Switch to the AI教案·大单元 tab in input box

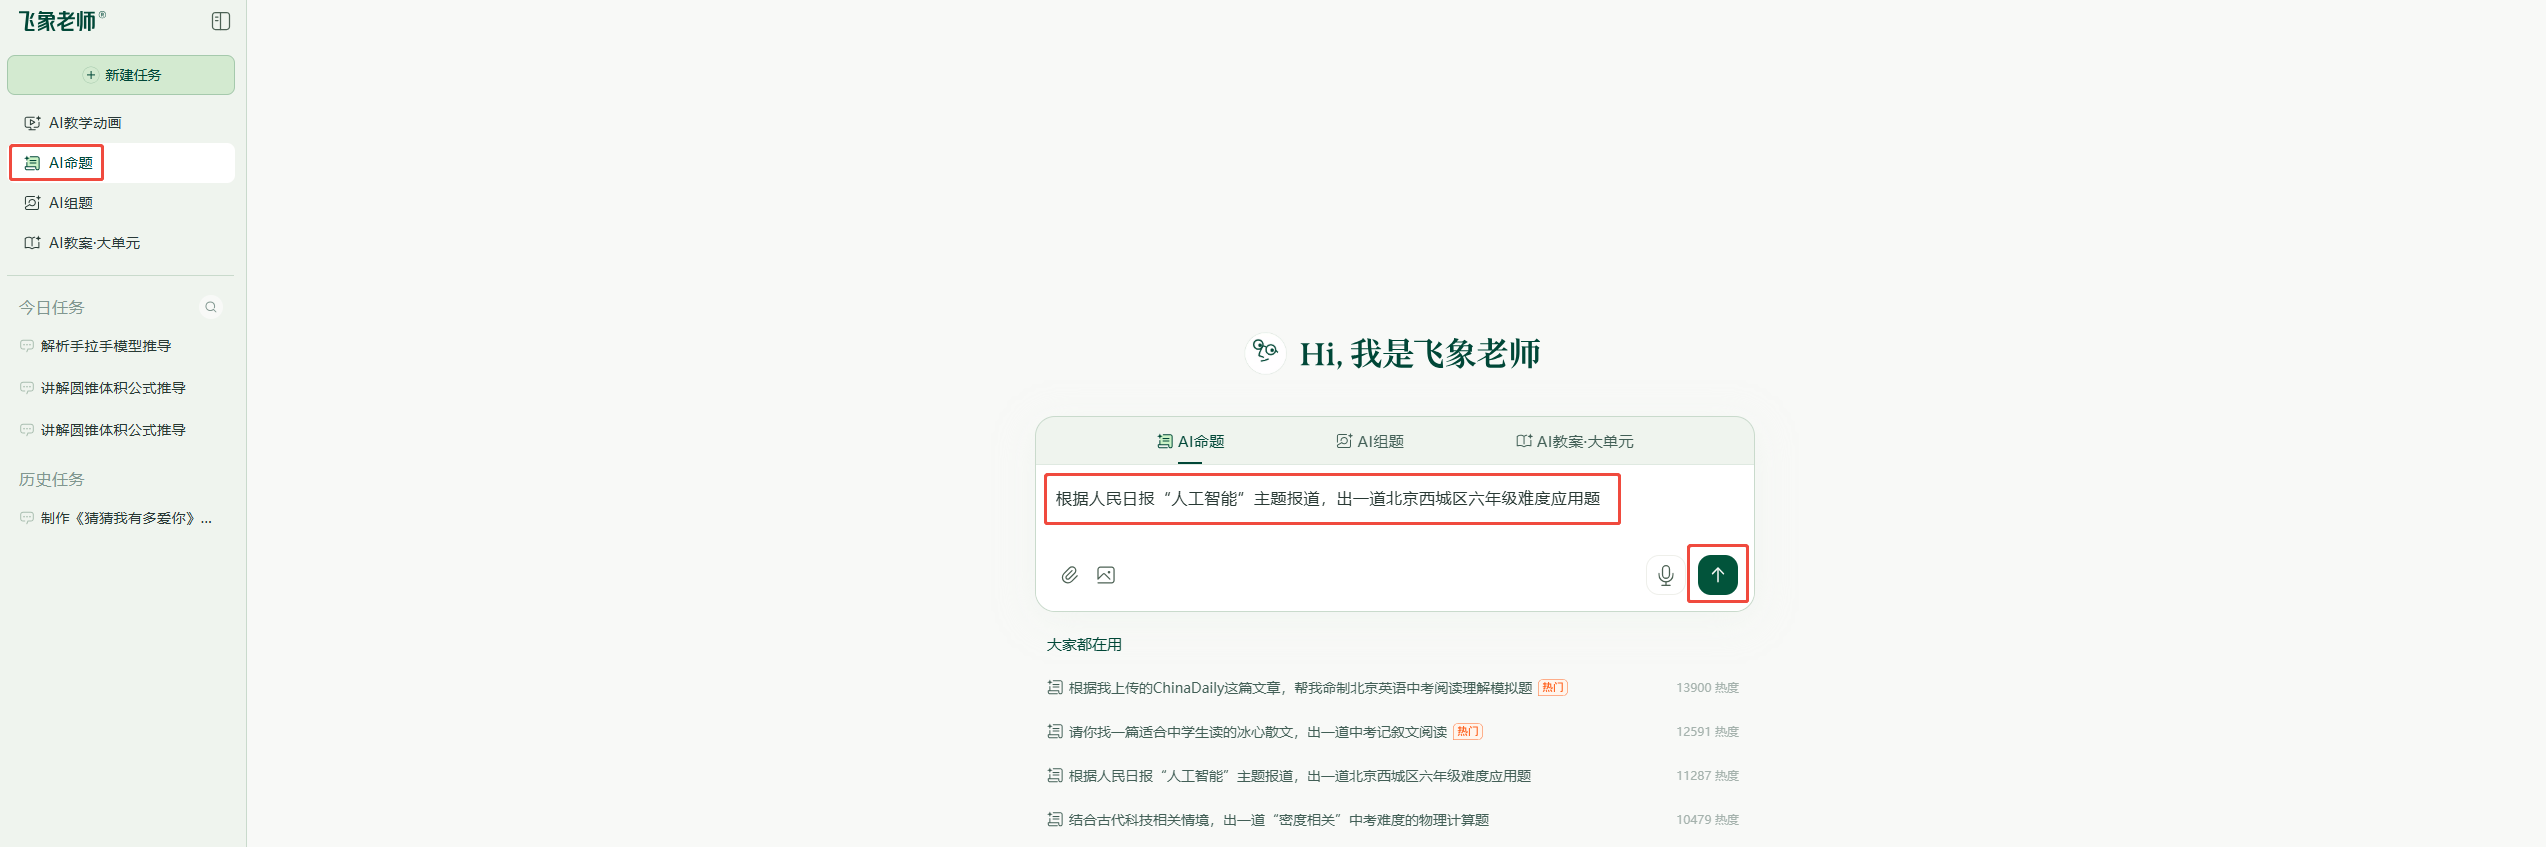click(1575, 441)
